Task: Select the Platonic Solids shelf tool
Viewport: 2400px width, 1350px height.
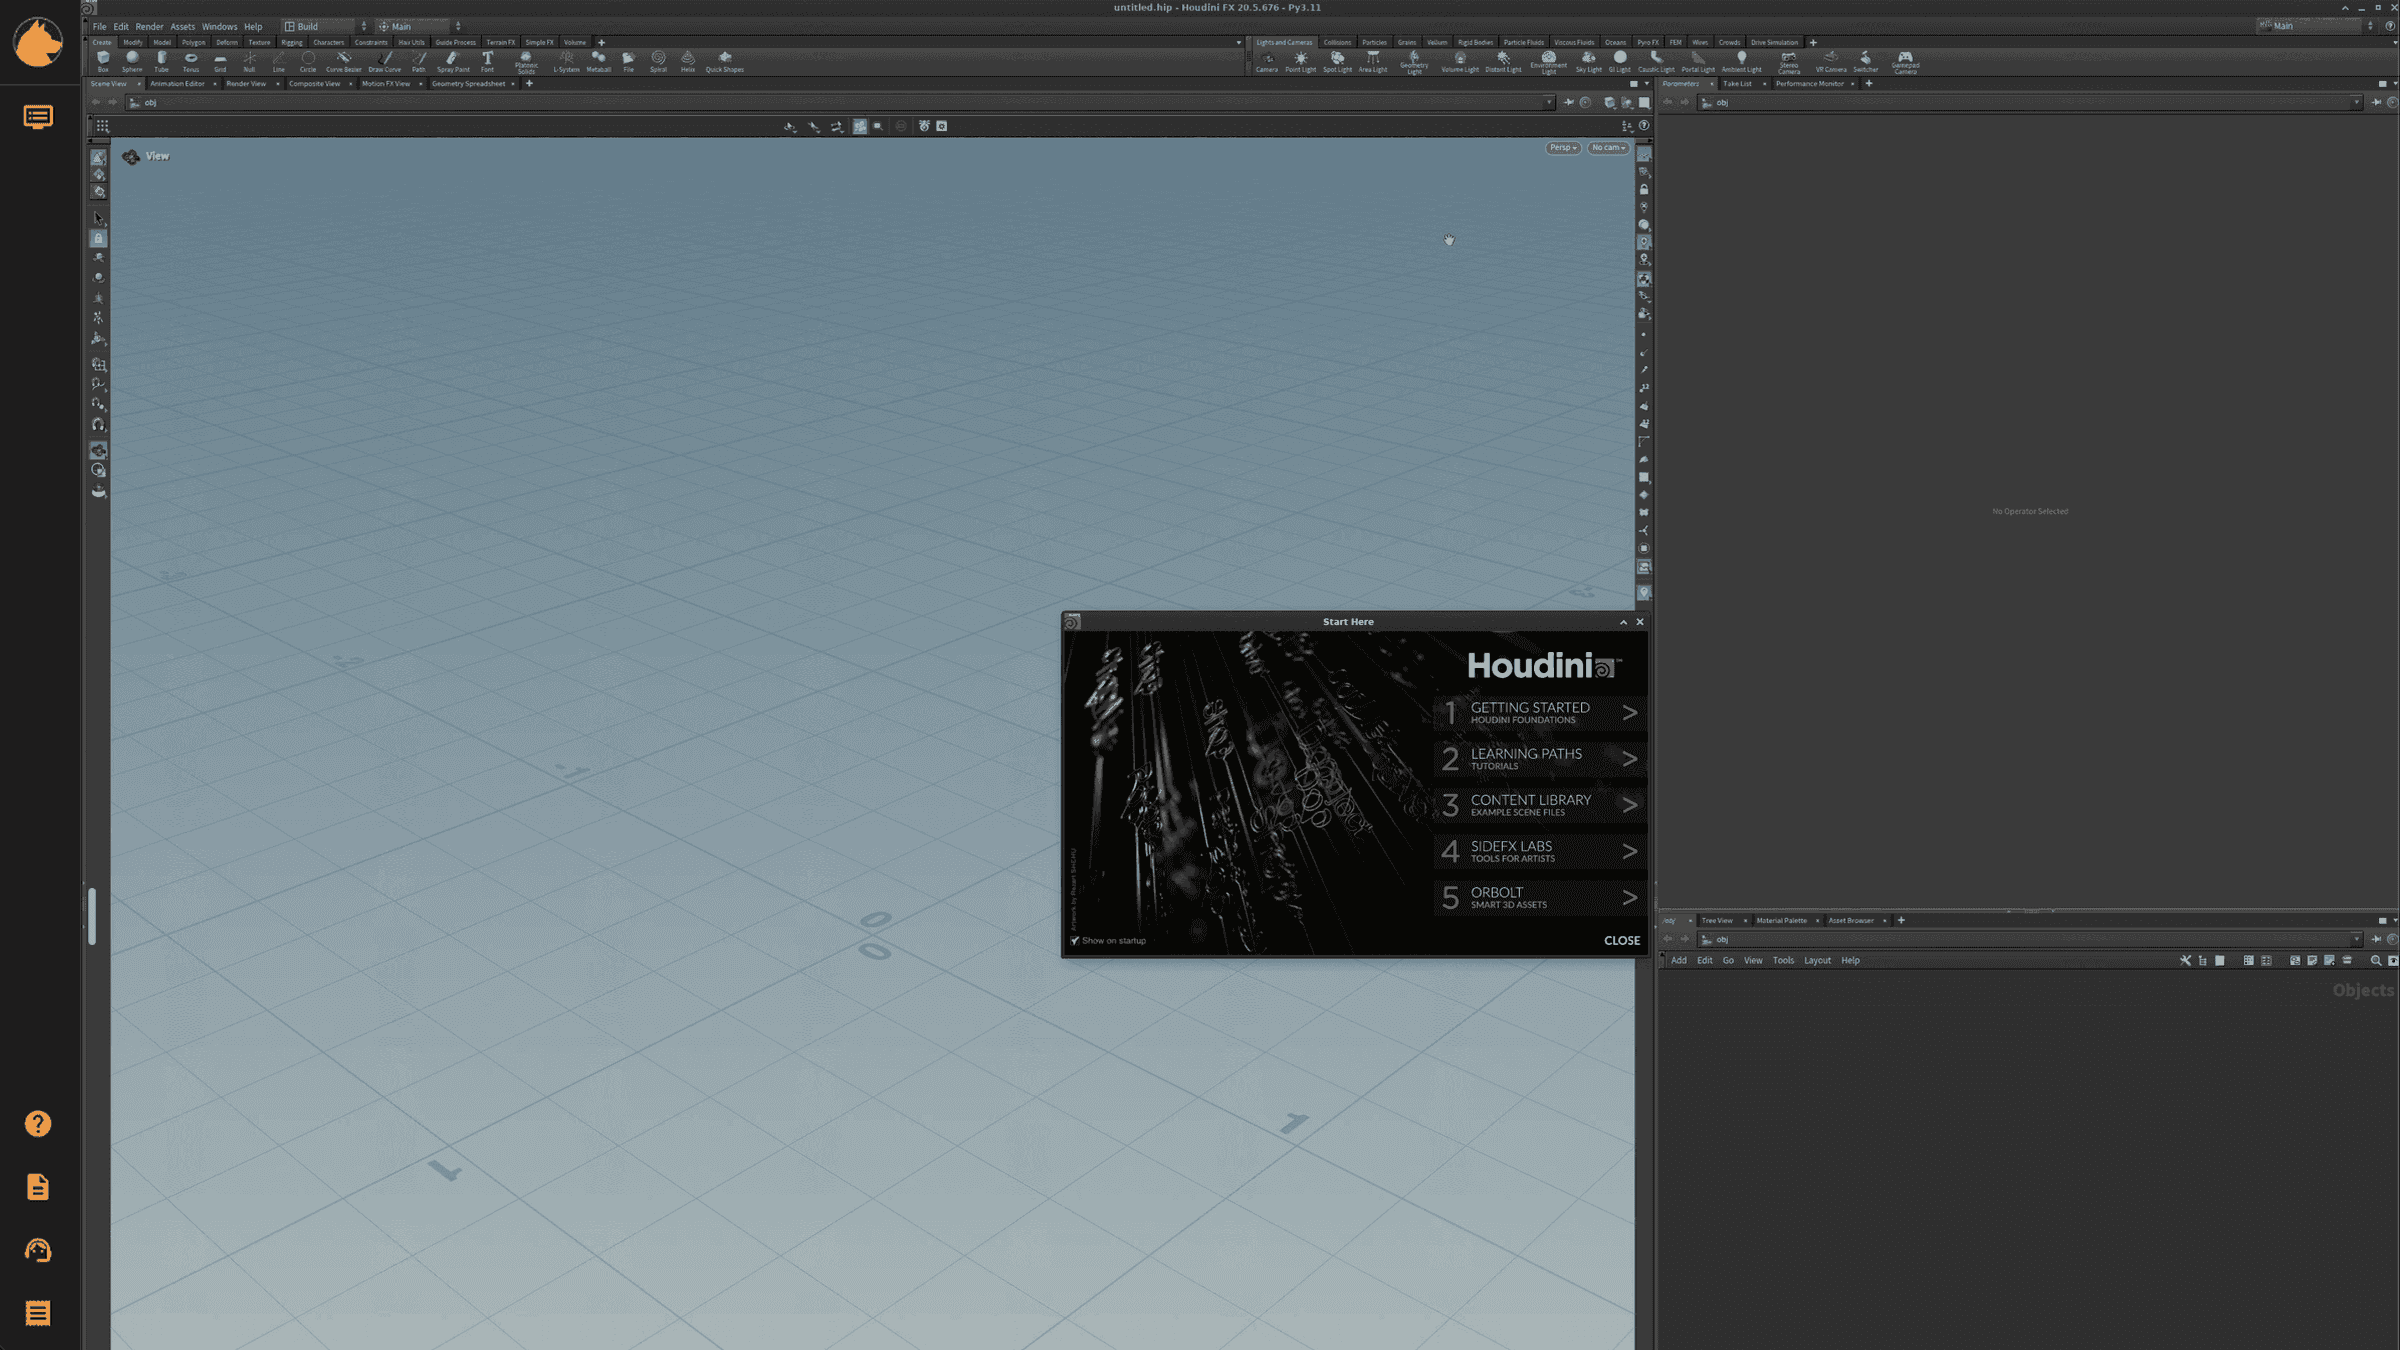Action: (x=526, y=63)
